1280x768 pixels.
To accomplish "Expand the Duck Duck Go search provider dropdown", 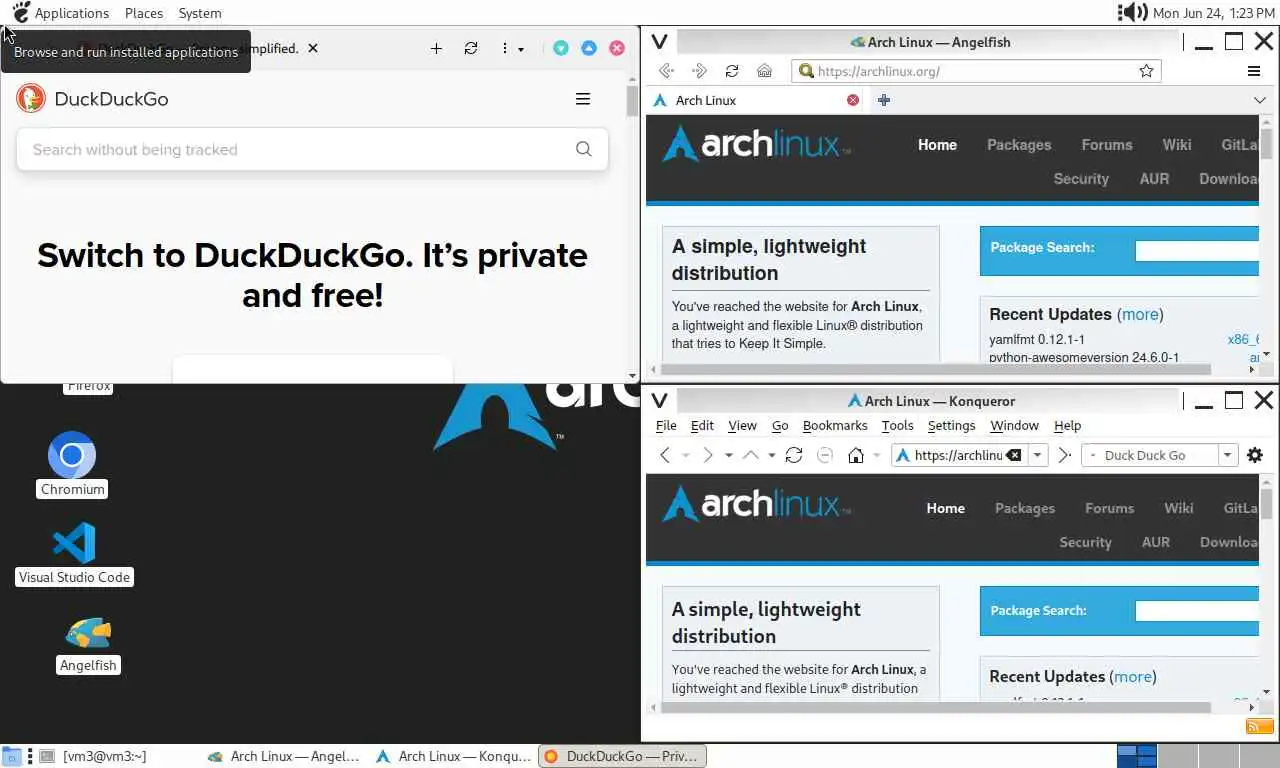I will tap(1227, 455).
